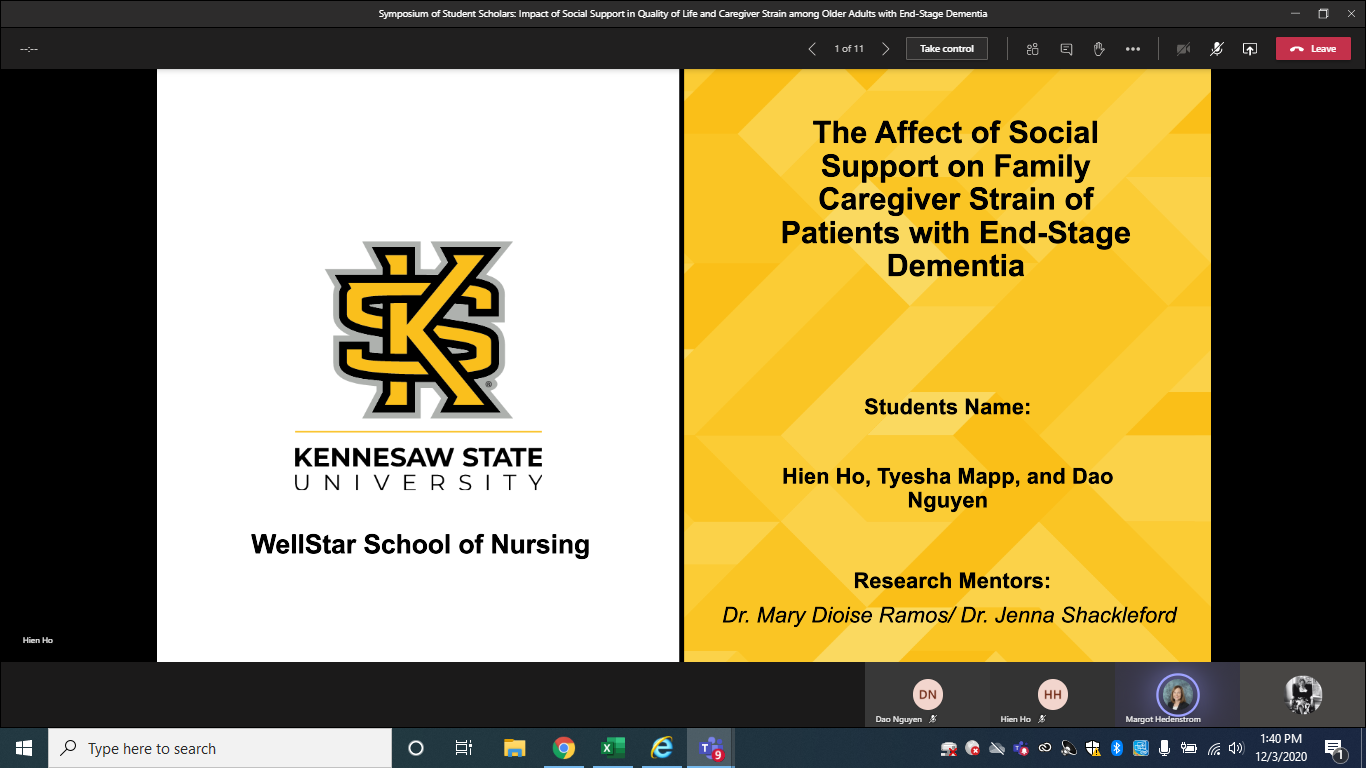Open the More actions ellipsis menu
Screen dimensions: 1366x768
coord(1132,49)
